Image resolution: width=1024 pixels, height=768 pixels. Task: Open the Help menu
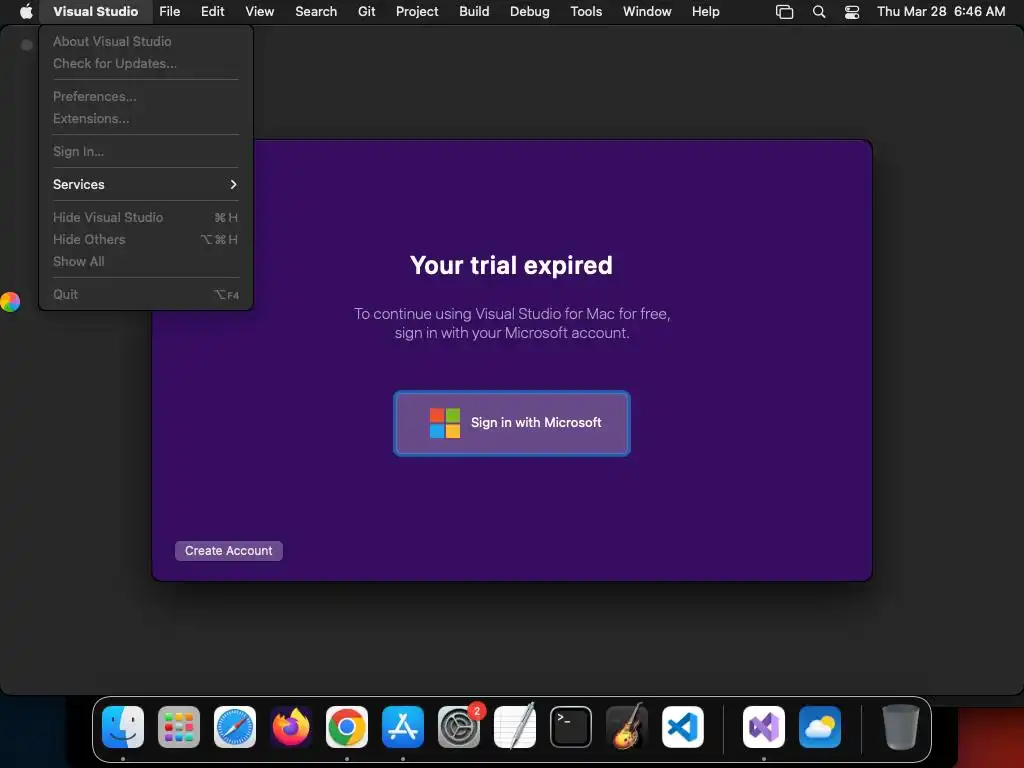(x=705, y=11)
